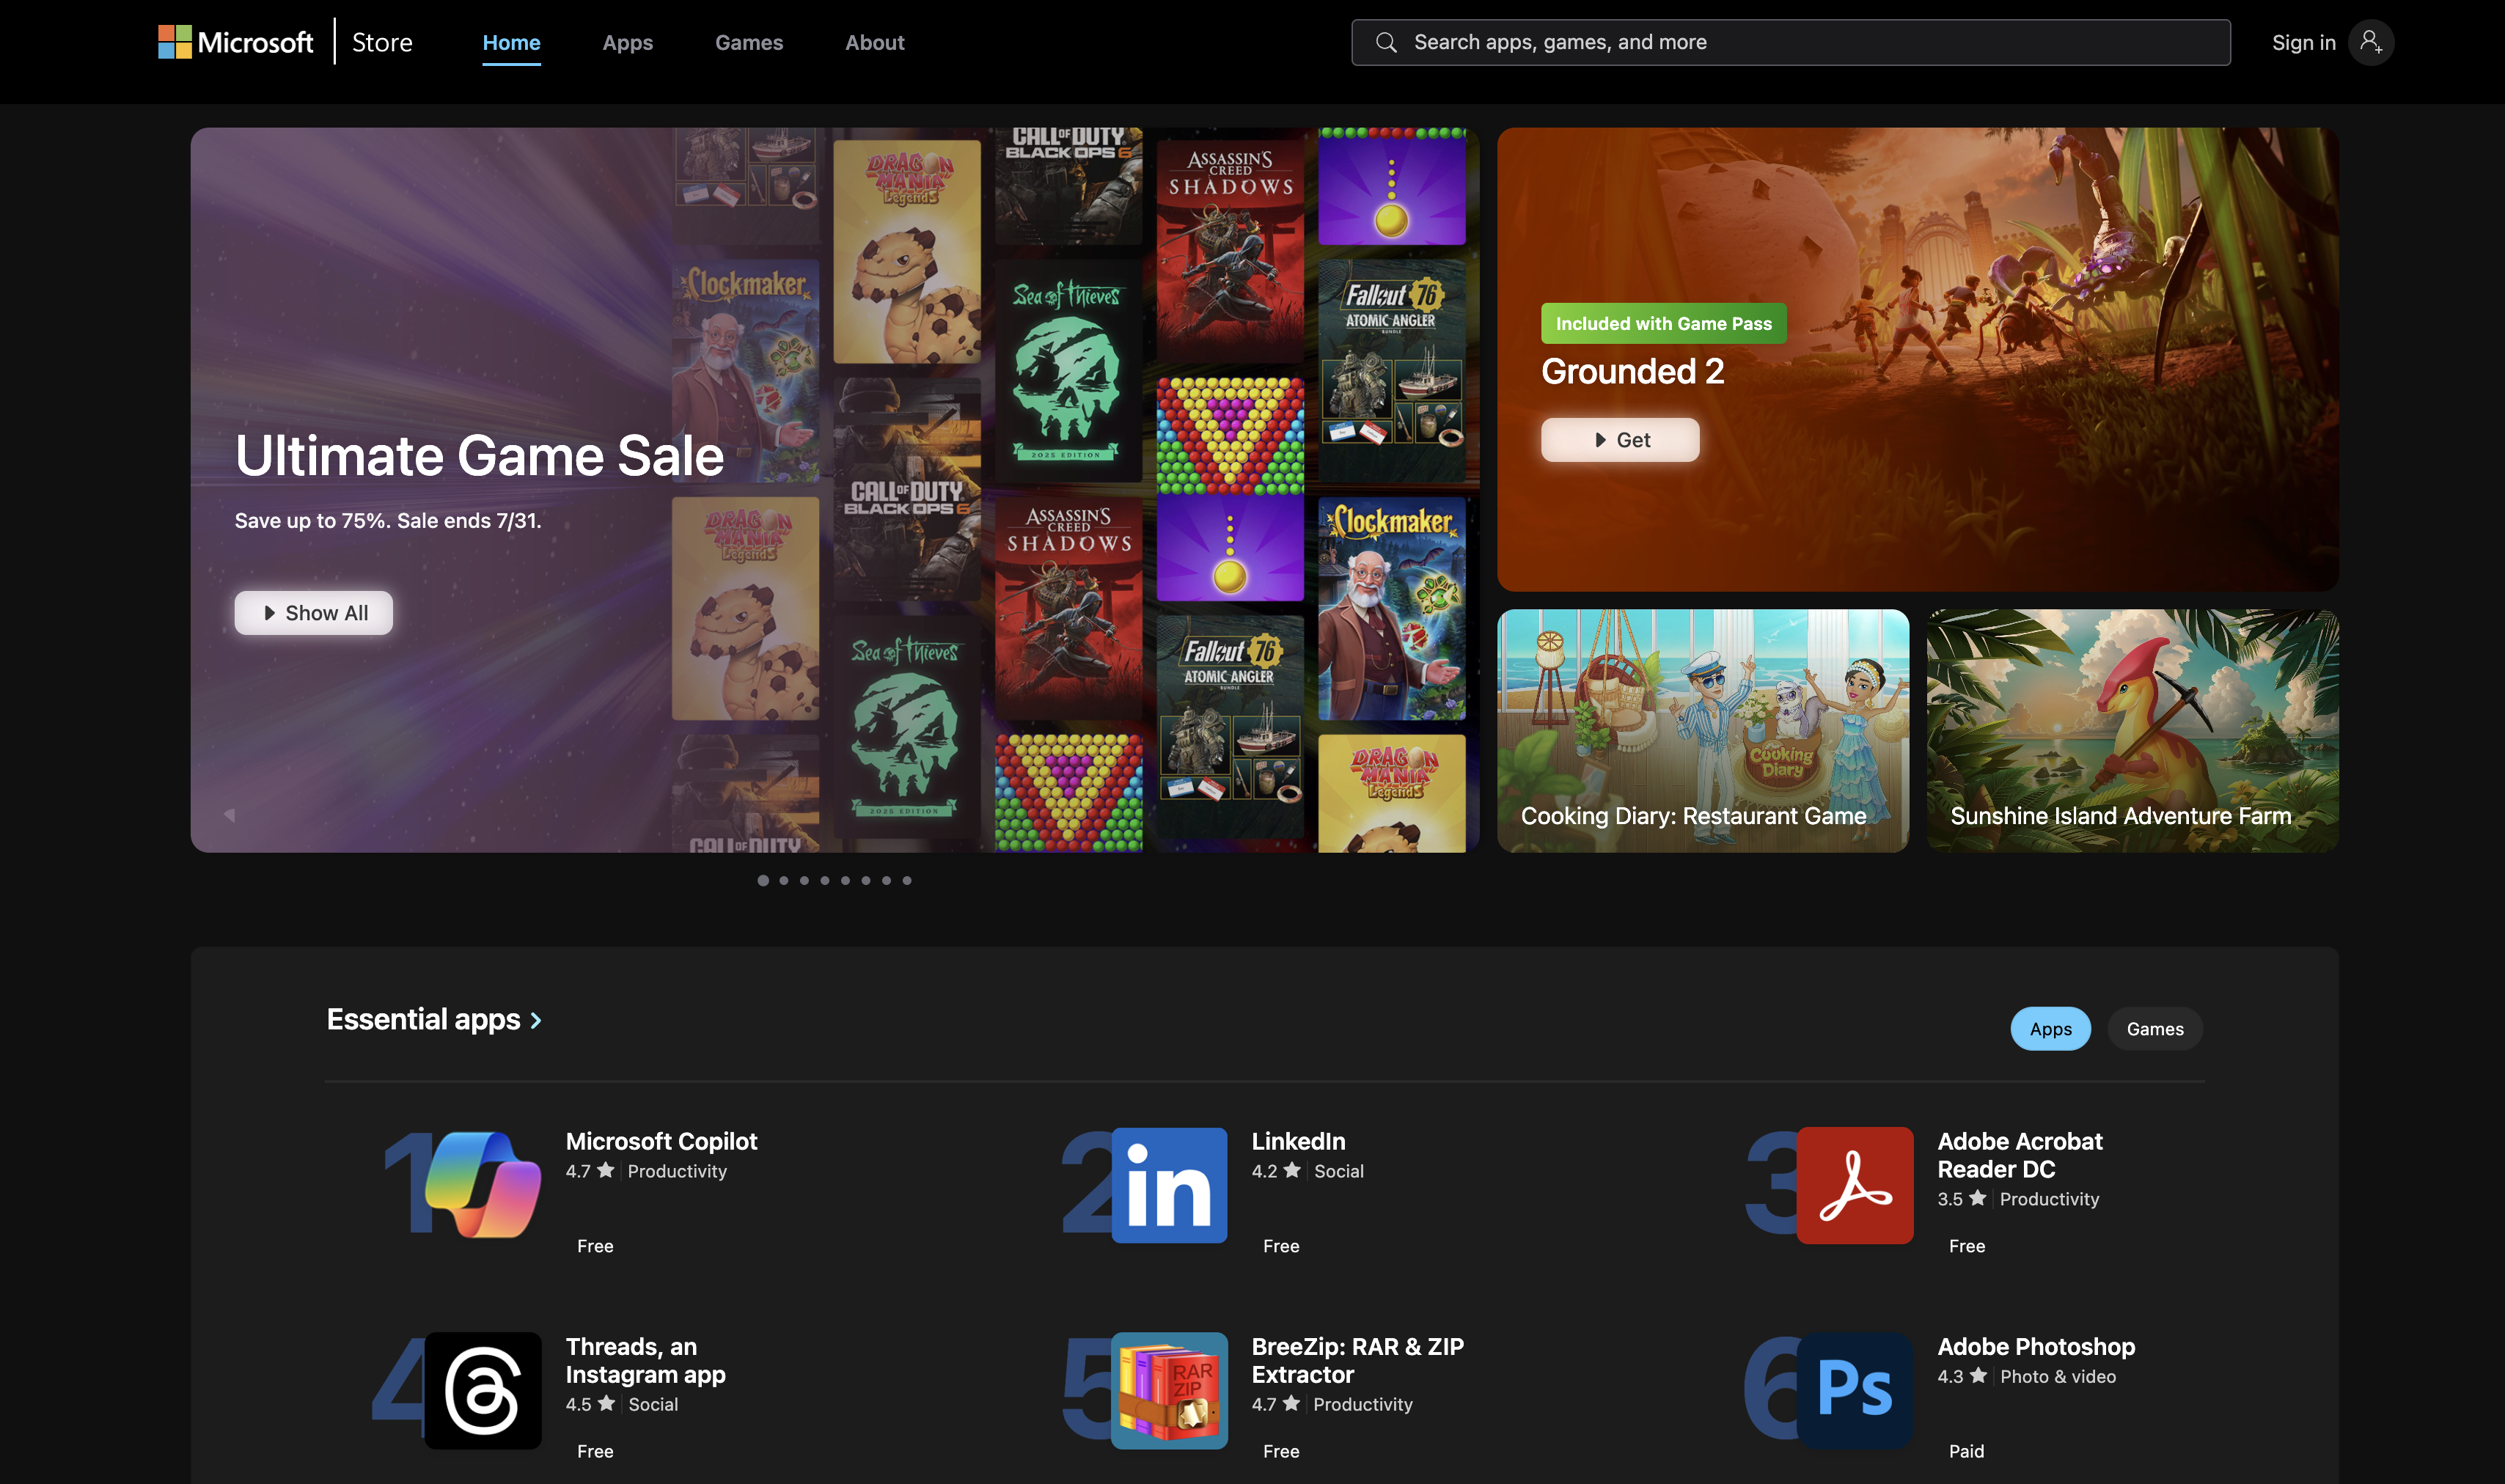Open the LinkedIn app icon
This screenshot has width=2505, height=1484.
click(1169, 1185)
